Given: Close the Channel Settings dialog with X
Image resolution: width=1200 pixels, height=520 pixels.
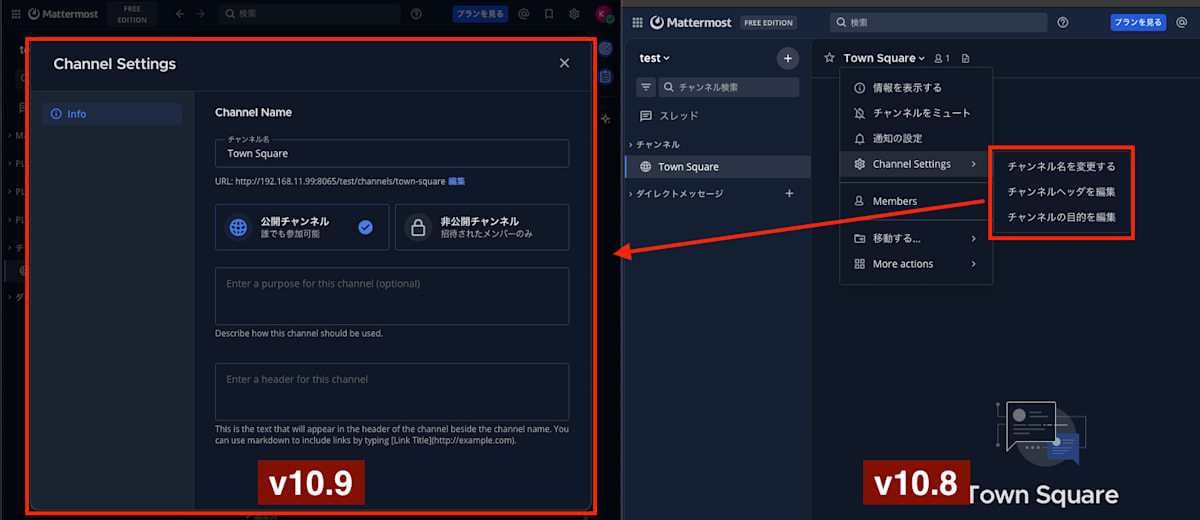Looking at the screenshot, I should tap(564, 63).
